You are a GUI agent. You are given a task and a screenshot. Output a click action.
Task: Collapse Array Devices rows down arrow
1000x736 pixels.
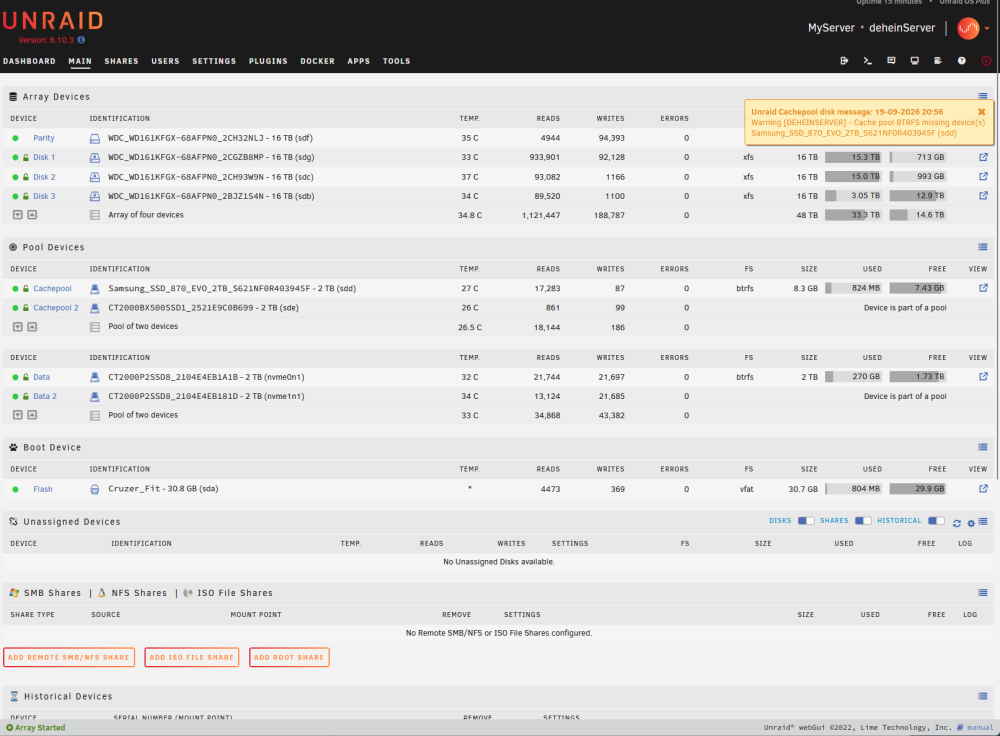pos(18,215)
